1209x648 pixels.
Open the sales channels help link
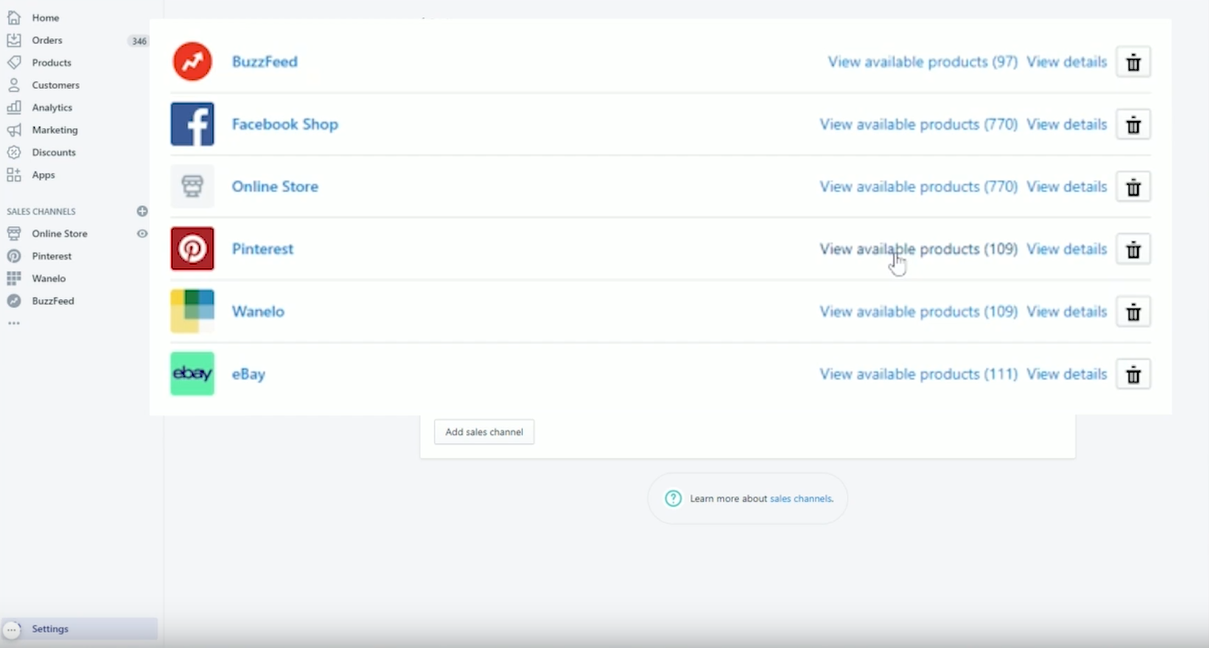[800, 498]
